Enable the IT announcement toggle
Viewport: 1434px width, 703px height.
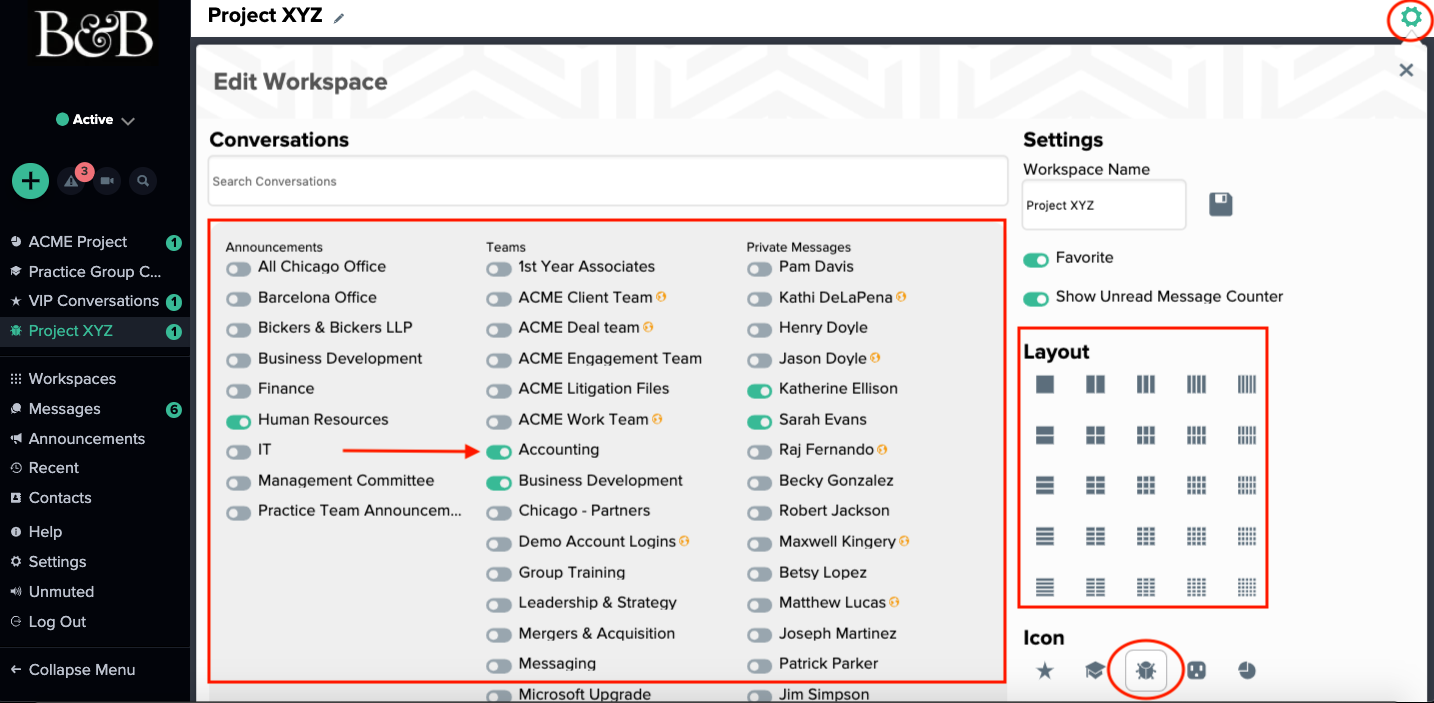click(238, 452)
